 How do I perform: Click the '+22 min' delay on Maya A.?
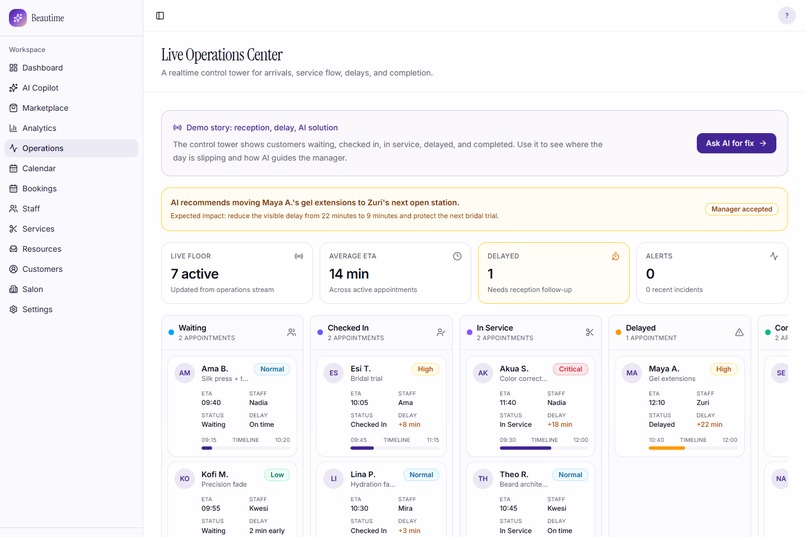(709, 424)
